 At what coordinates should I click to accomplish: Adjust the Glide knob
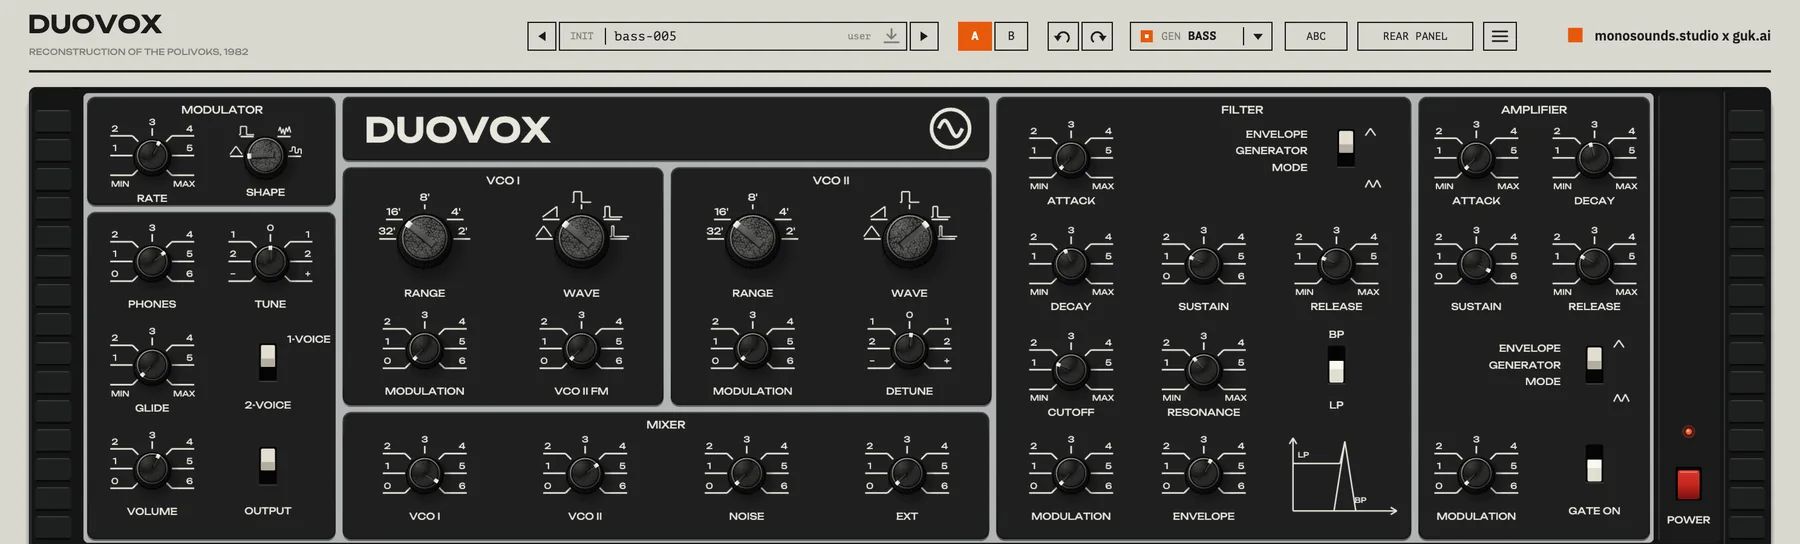[x=152, y=366]
